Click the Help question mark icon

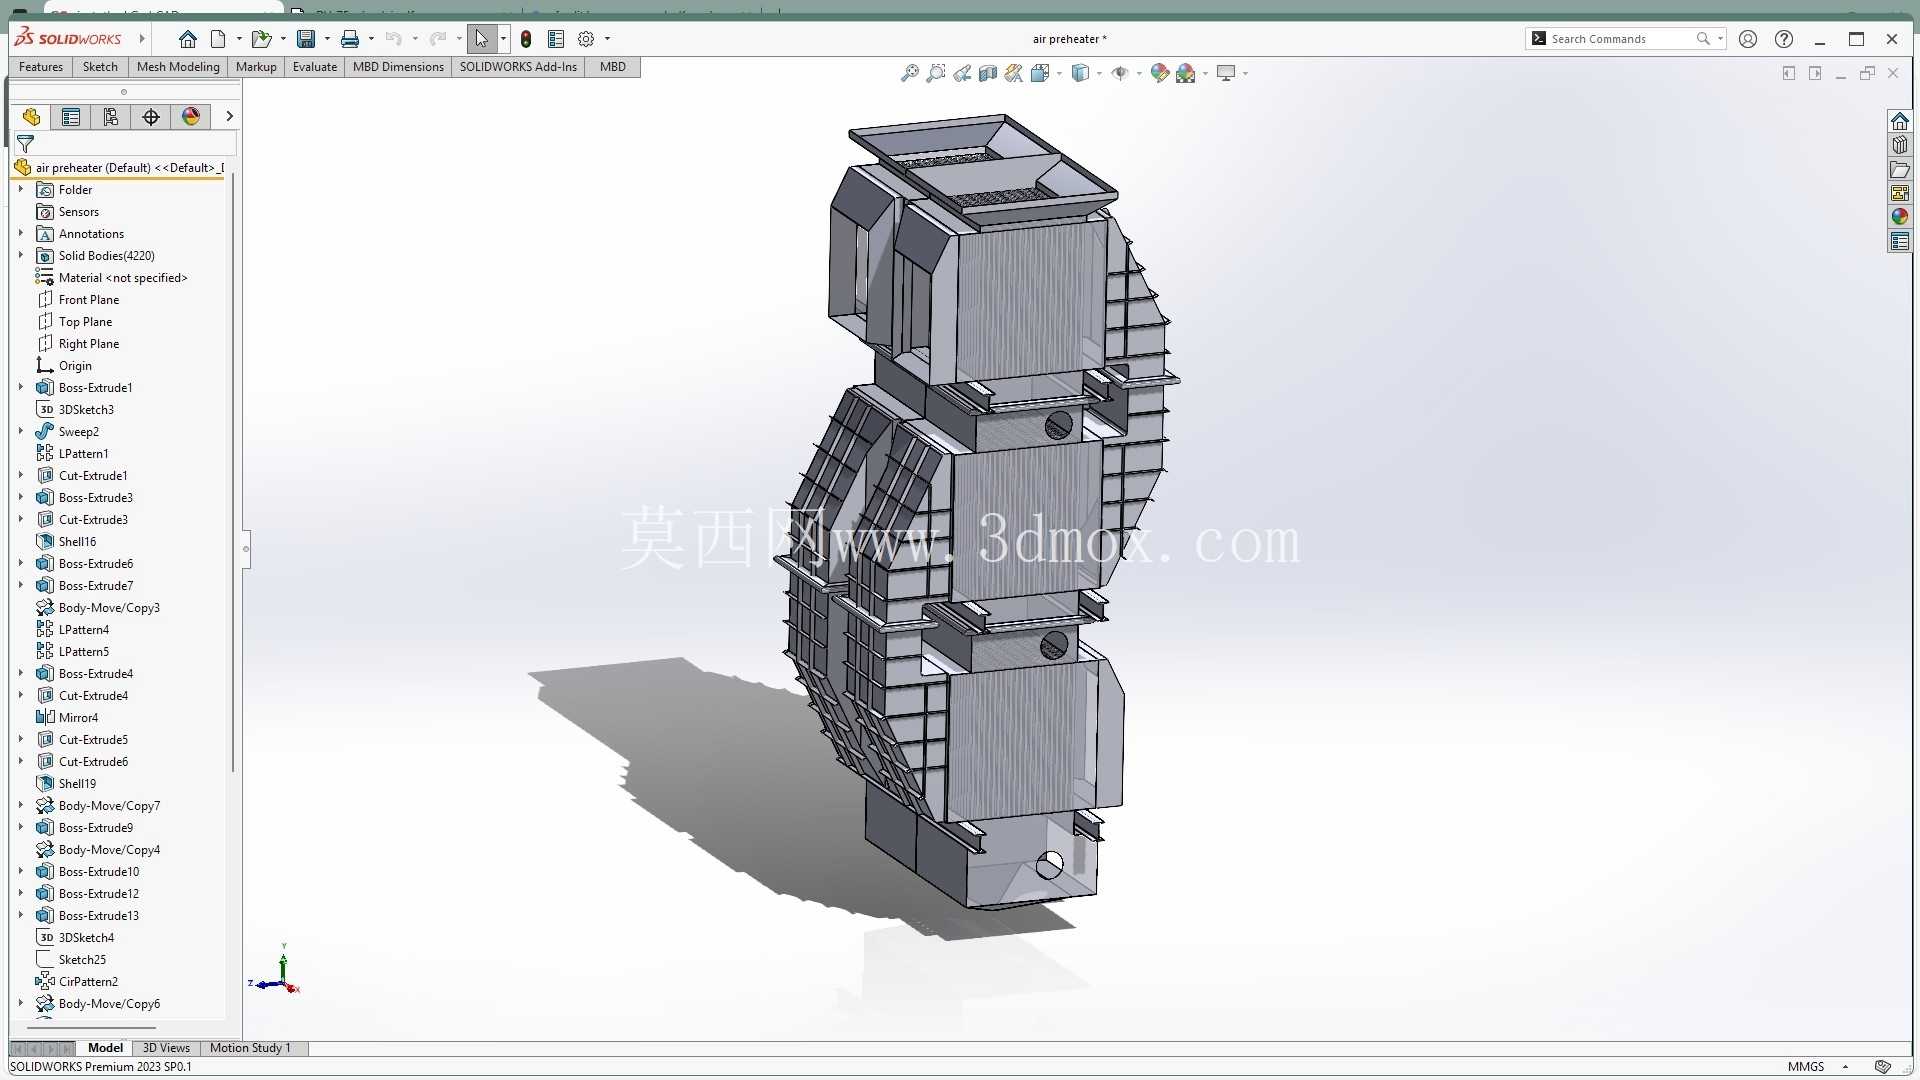pyautogui.click(x=1784, y=39)
